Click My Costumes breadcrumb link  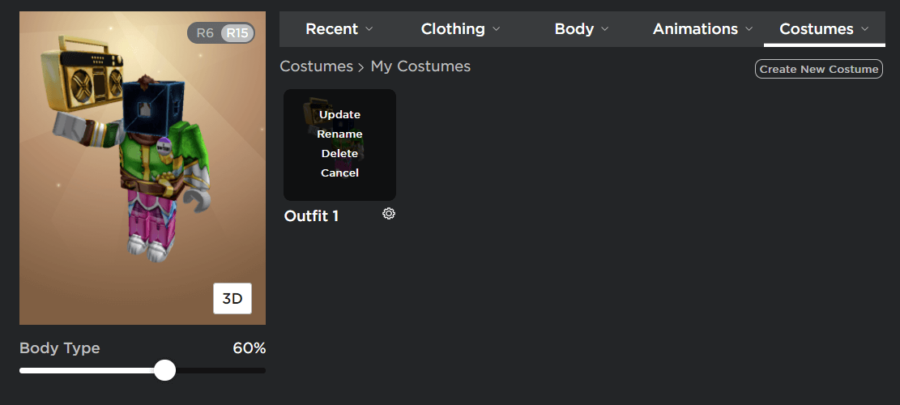tap(421, 67)
